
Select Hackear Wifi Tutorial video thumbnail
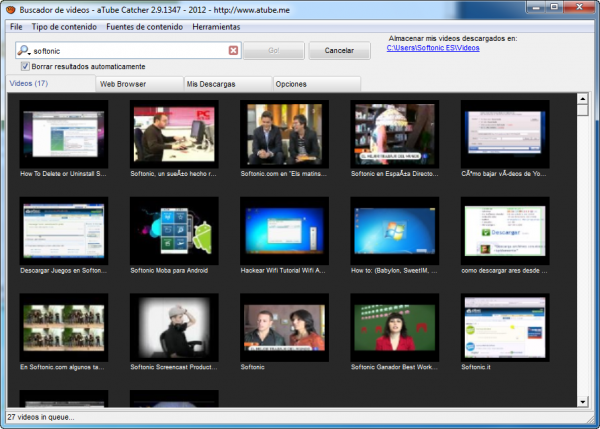pos(284,230)
